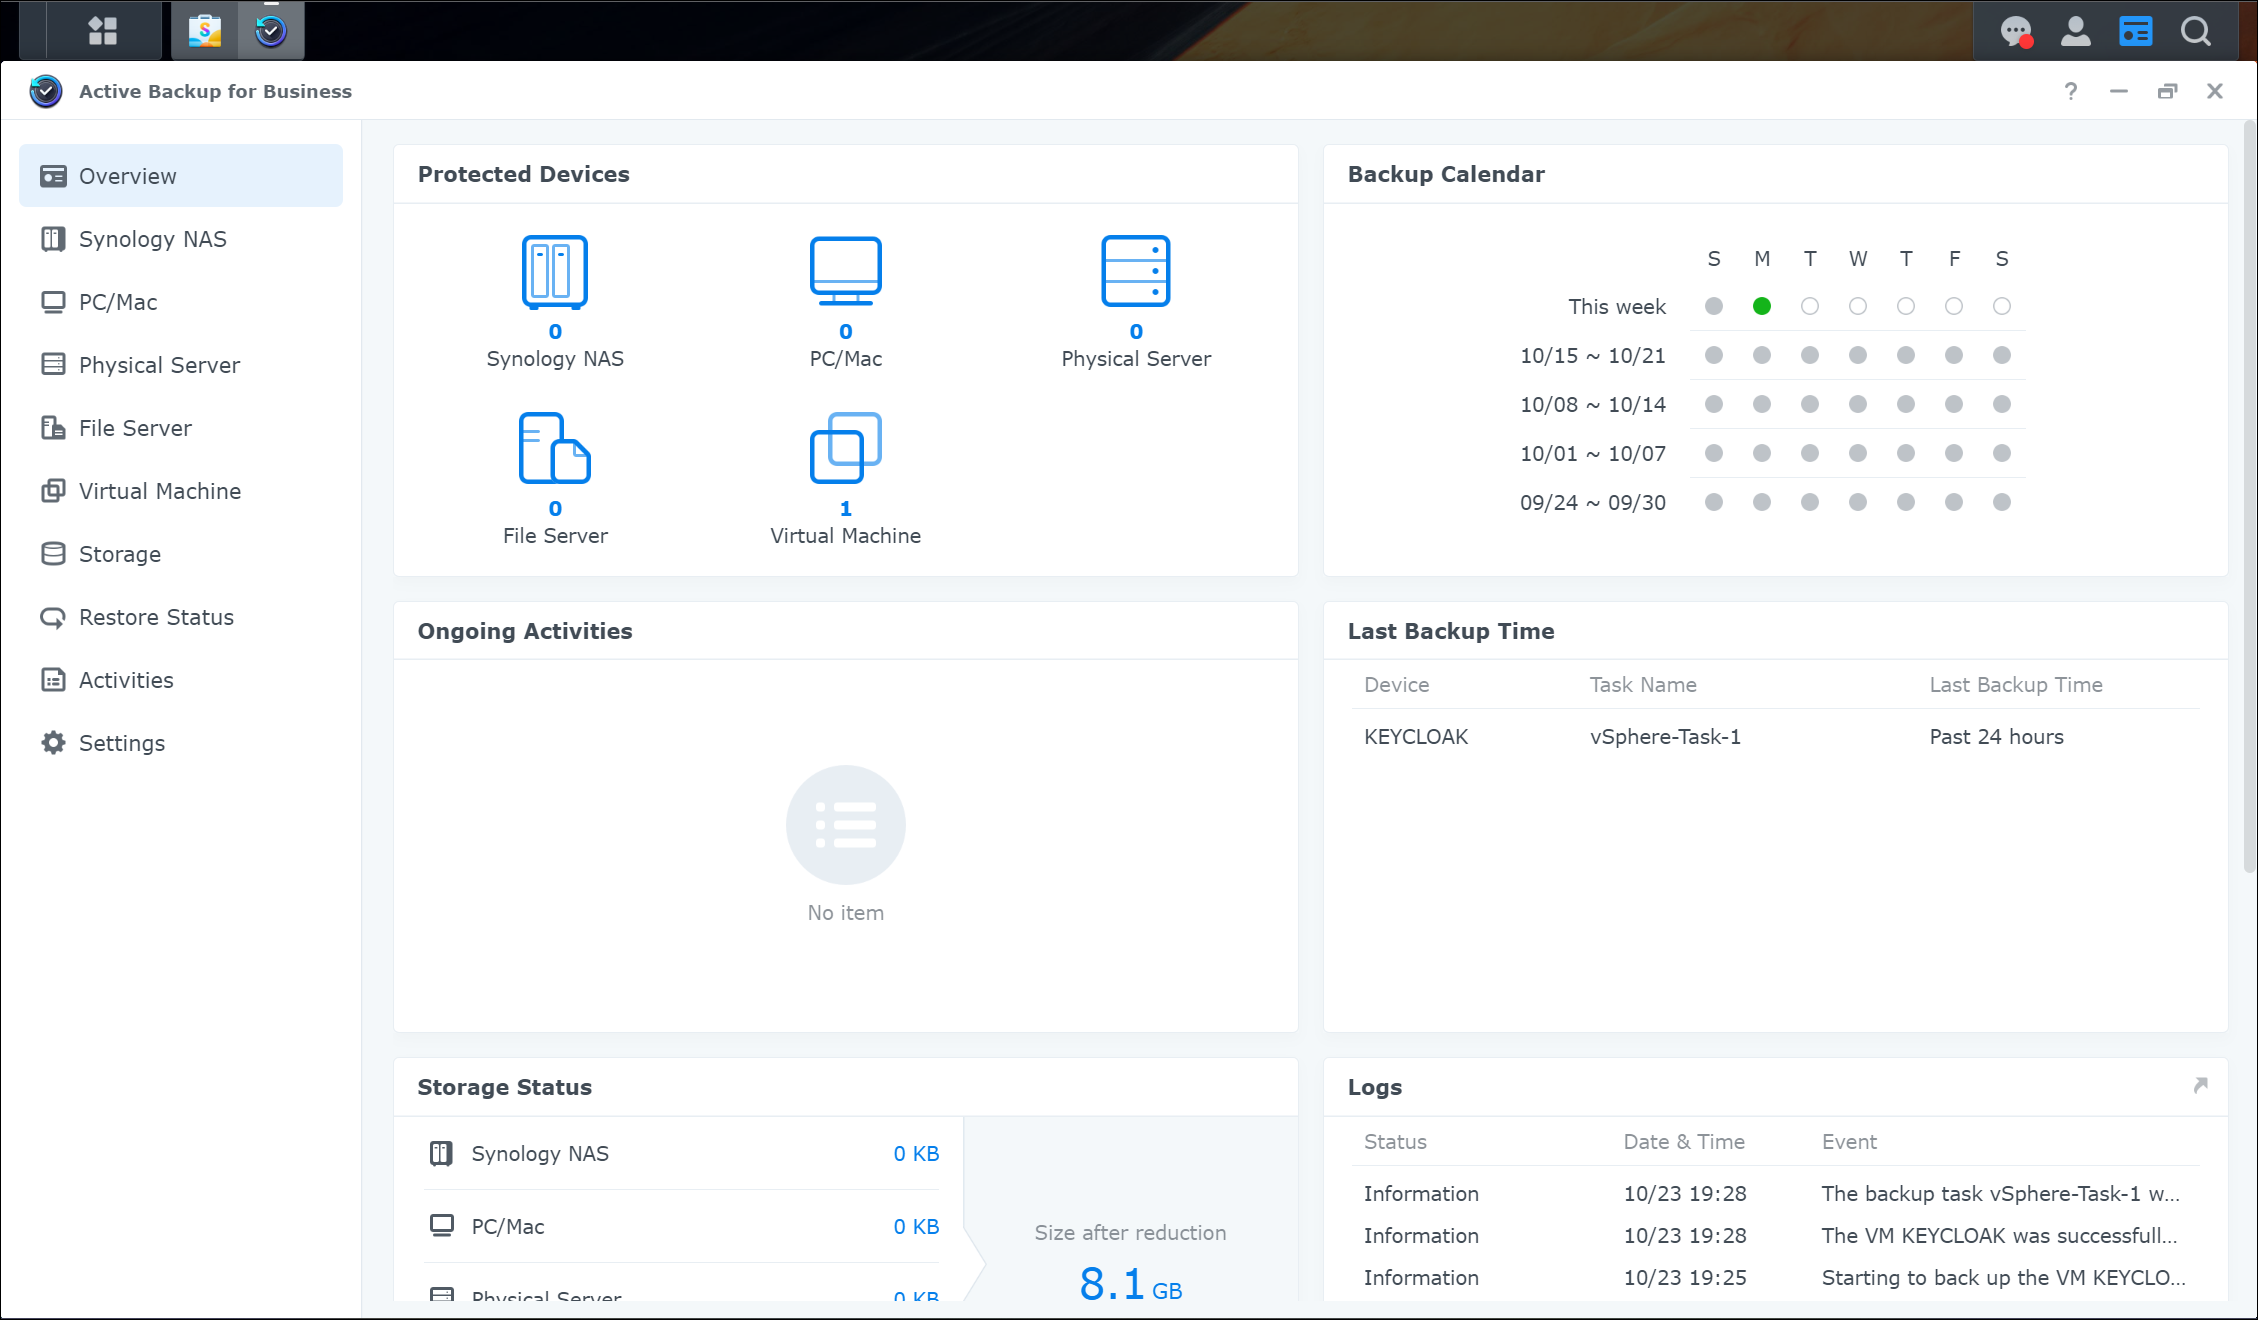The image size is (2258, 1320).
Task: Open Settings in the left sidebar
Action: click(121, 743)
